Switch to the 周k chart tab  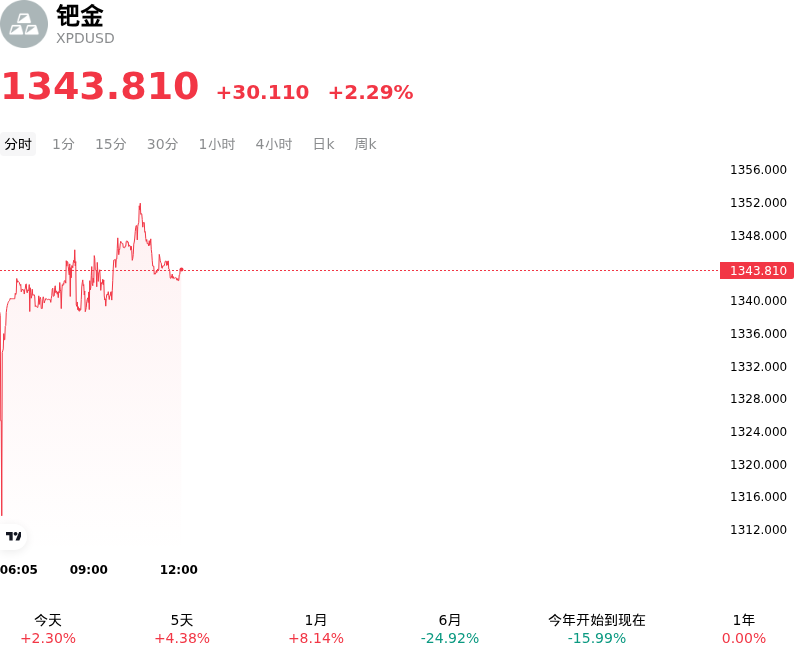point(365,144)
